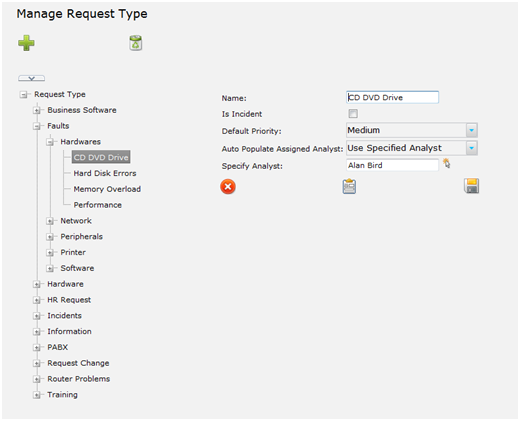
Task: Select the Memory Overload item
Action: (107, 189)
